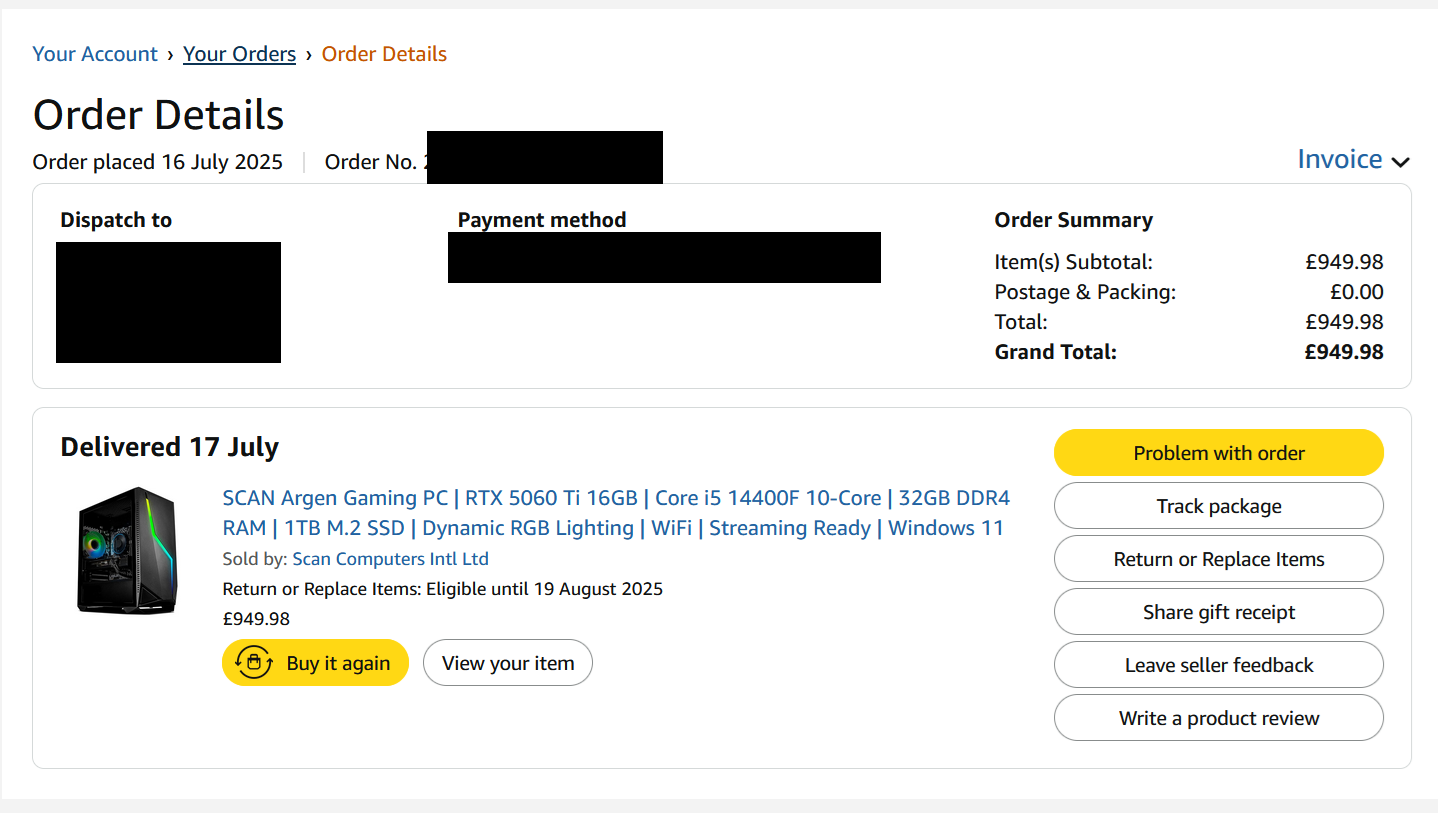
Task: Select View your item button
Action: (508, 662)
